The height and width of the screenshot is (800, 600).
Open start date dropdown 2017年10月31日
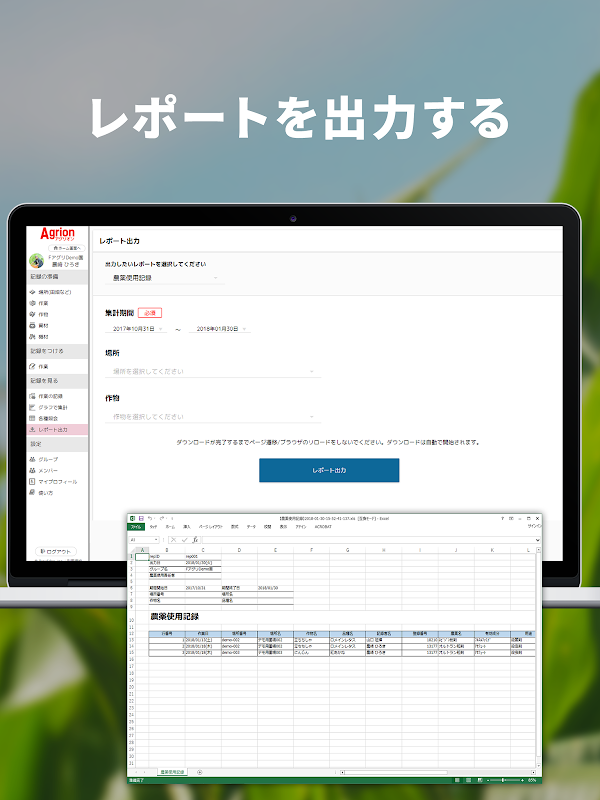(136, 329)
